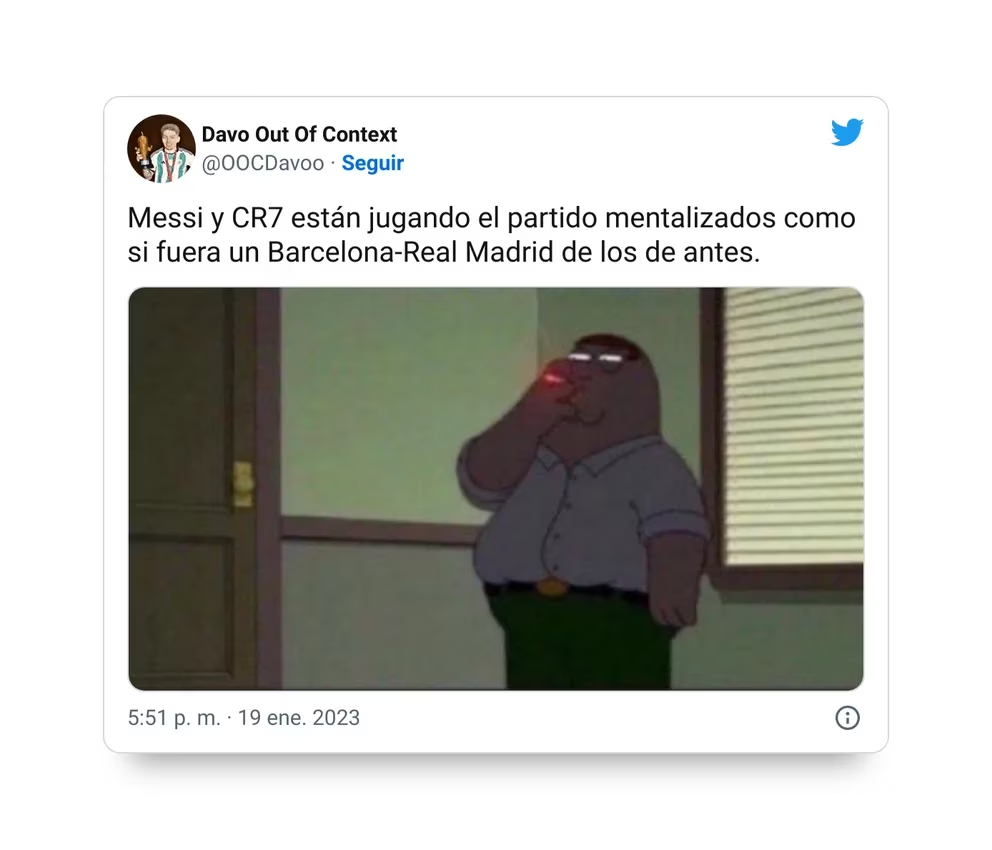The width and height of the screenshot is (992, 850).
Task: Click the word mentalizados in the tweet
Action: (690, 218)
